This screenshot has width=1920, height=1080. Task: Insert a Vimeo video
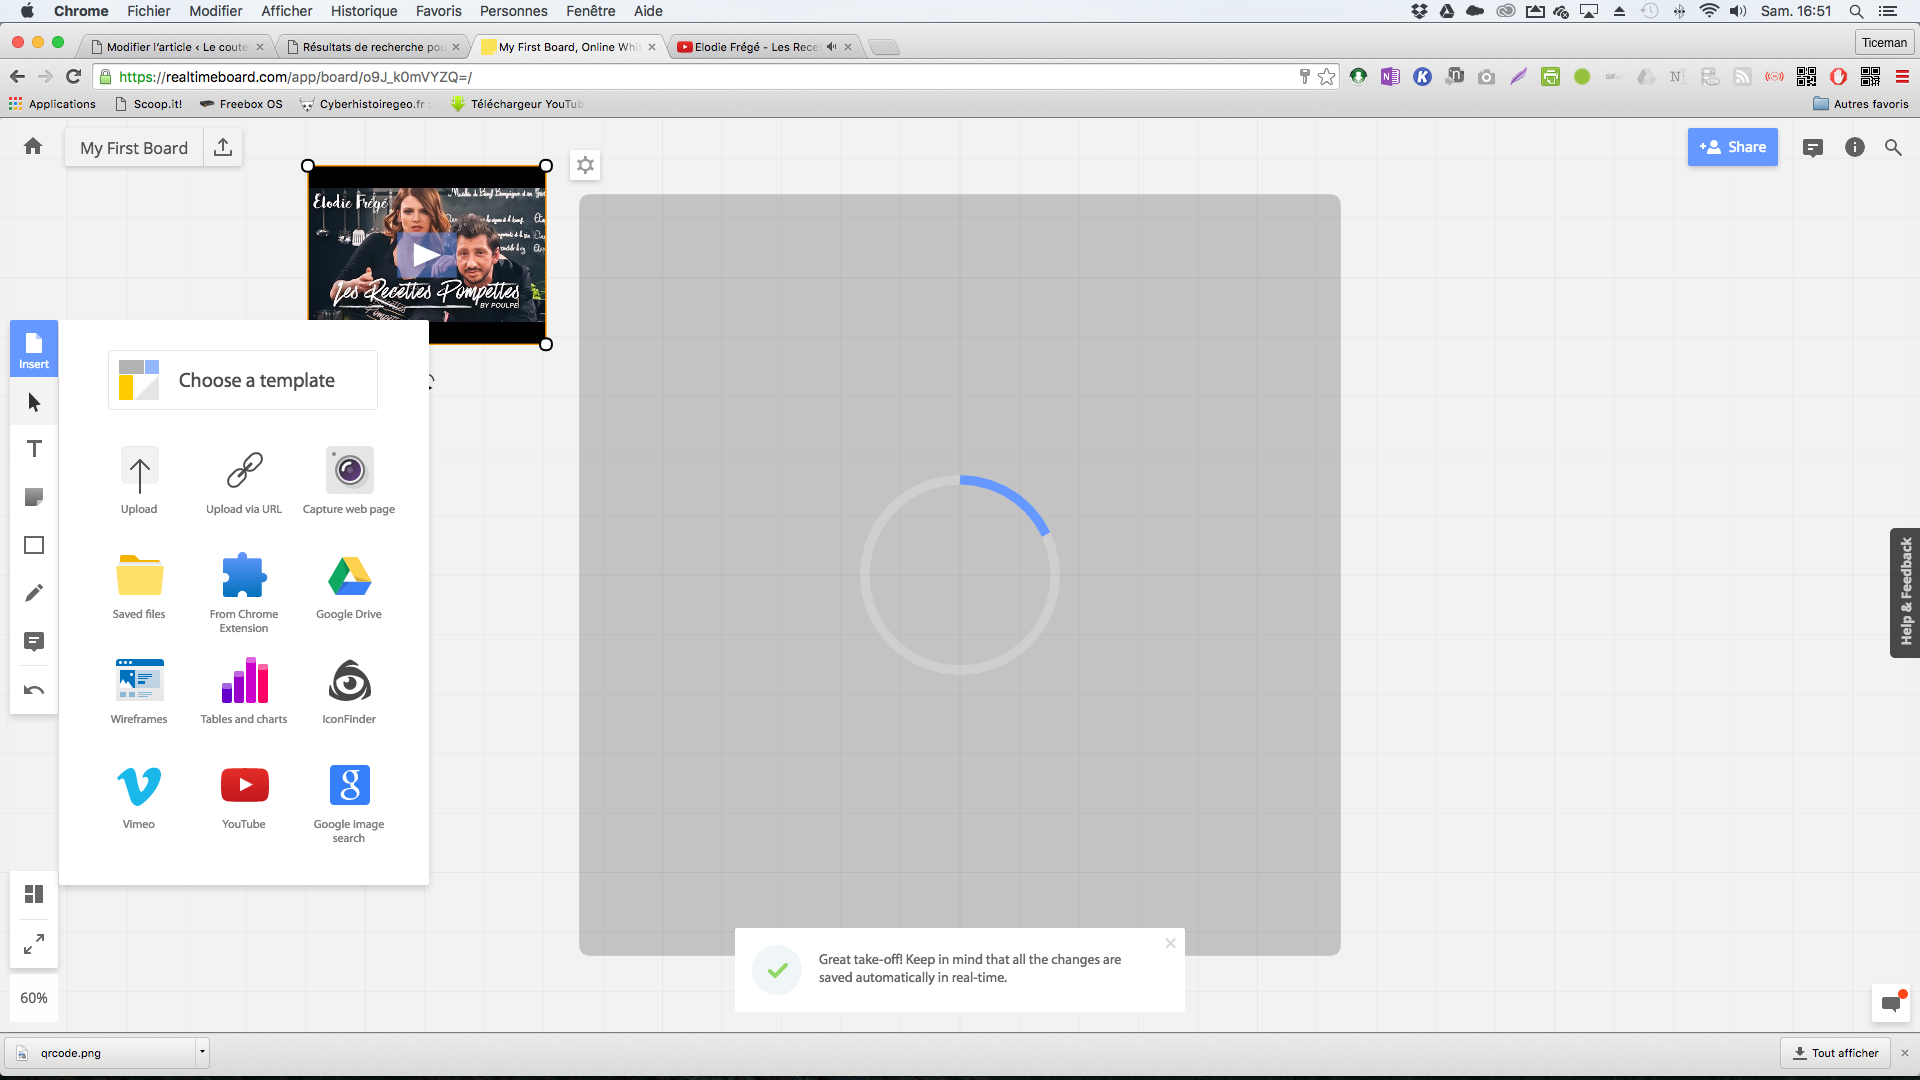(139, 796)
